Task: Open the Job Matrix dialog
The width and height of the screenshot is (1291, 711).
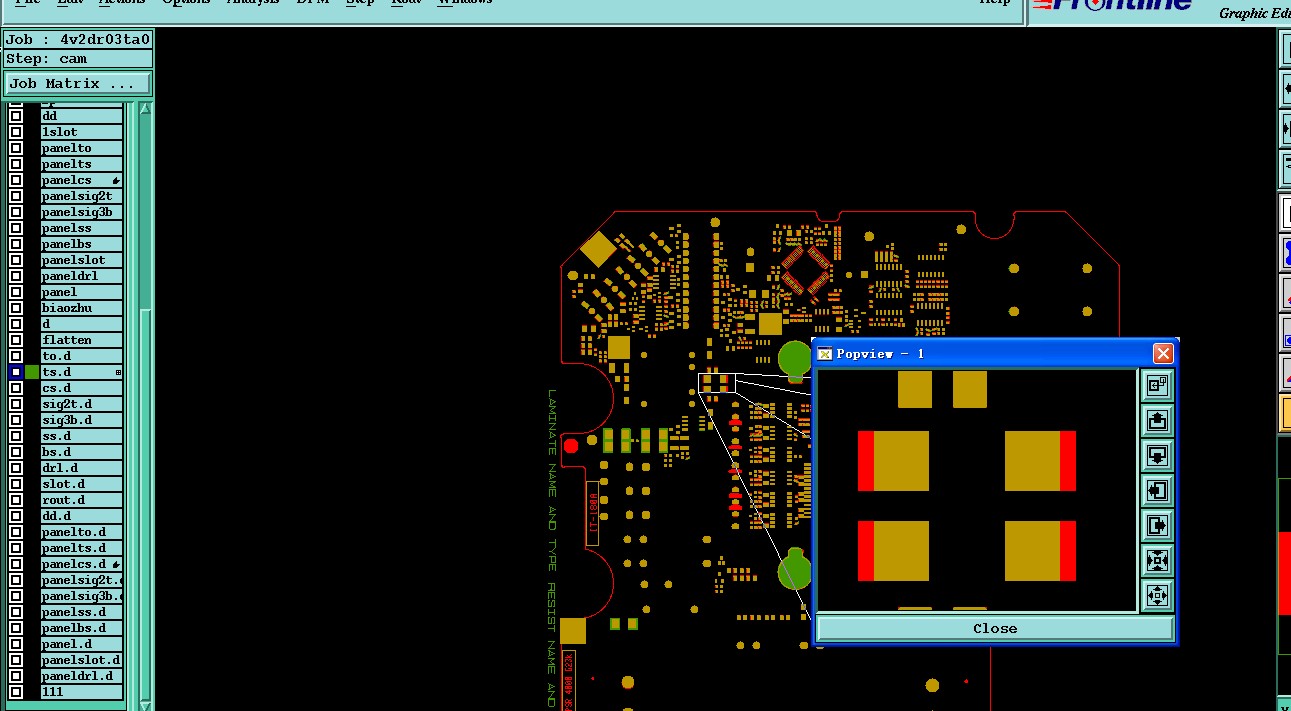Action: pyautogui.click(x=77, y=84)
